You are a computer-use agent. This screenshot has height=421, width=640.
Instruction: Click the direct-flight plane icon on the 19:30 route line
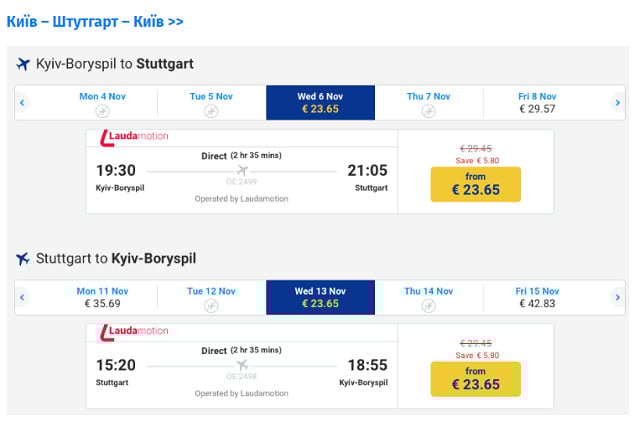click(241, 172)
